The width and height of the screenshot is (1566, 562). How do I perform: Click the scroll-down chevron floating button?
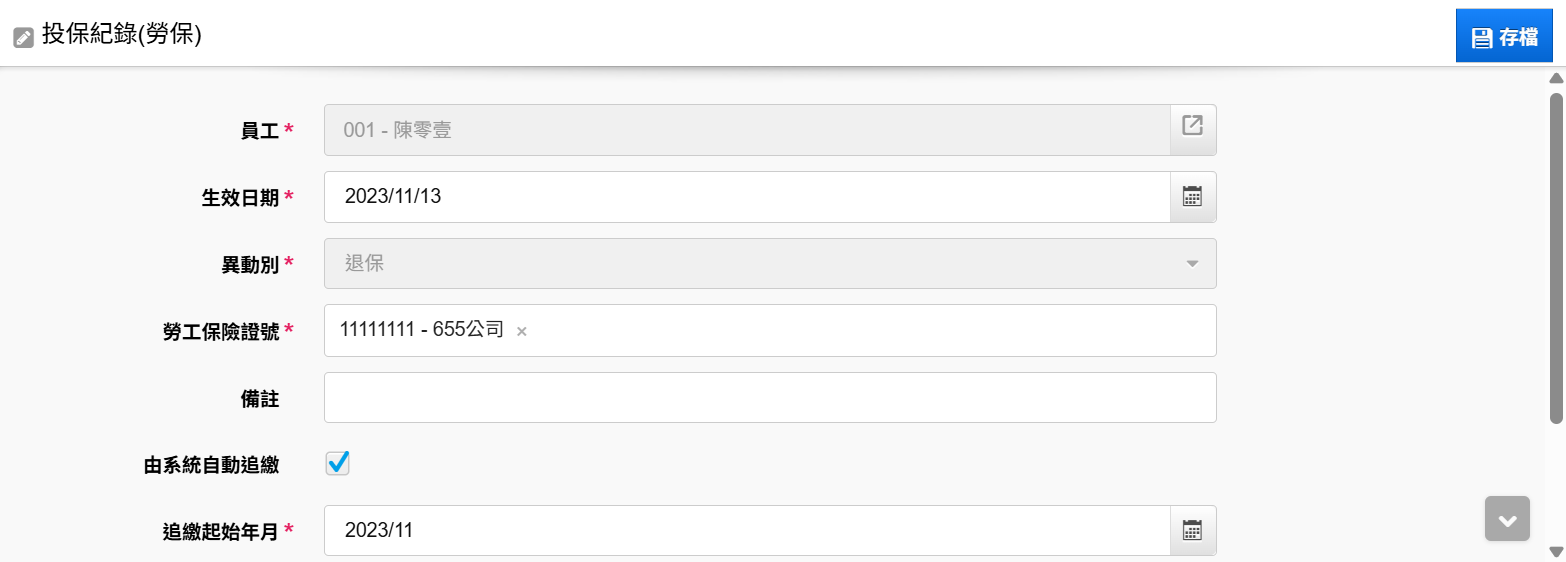pyautogui.click(x=1507, y=519)
